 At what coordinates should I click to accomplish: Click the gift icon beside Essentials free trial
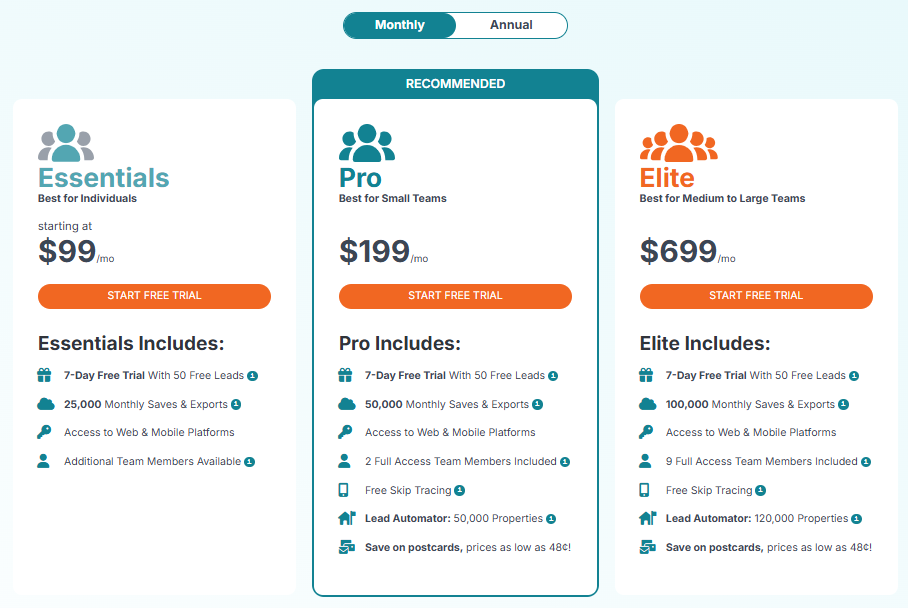(x=46, y=375)
